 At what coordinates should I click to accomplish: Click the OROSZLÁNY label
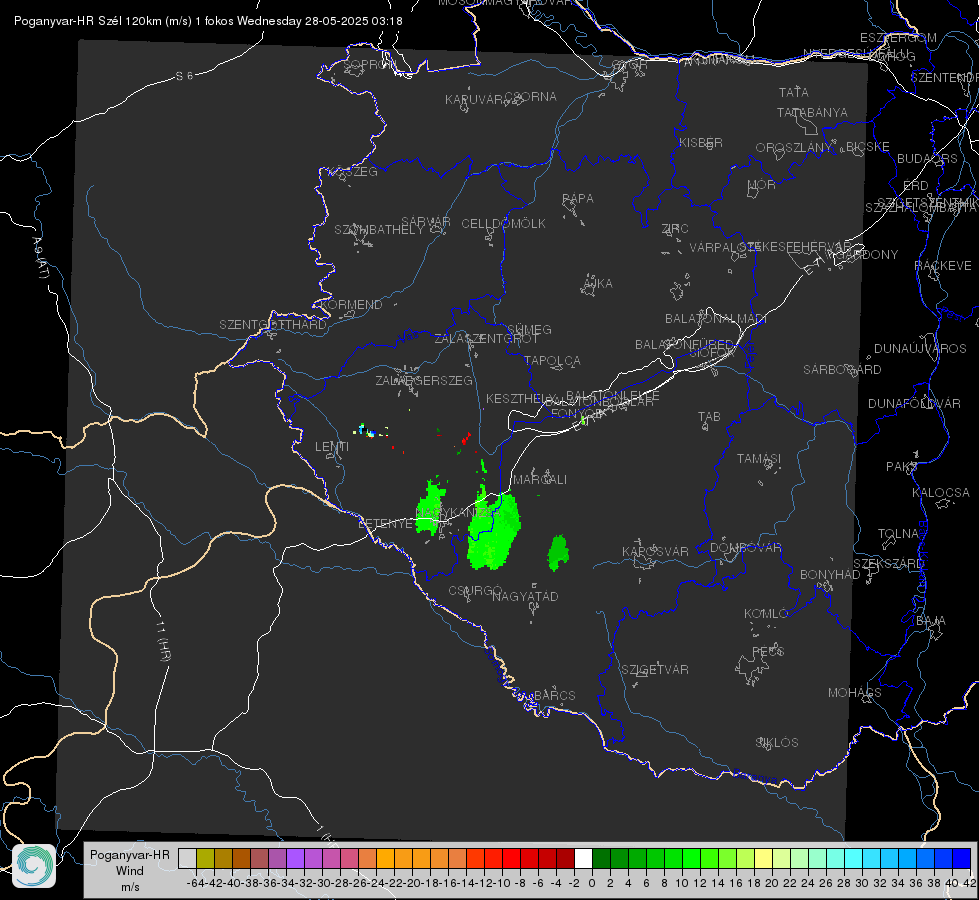pyautogui.click(x=794, y=148)
